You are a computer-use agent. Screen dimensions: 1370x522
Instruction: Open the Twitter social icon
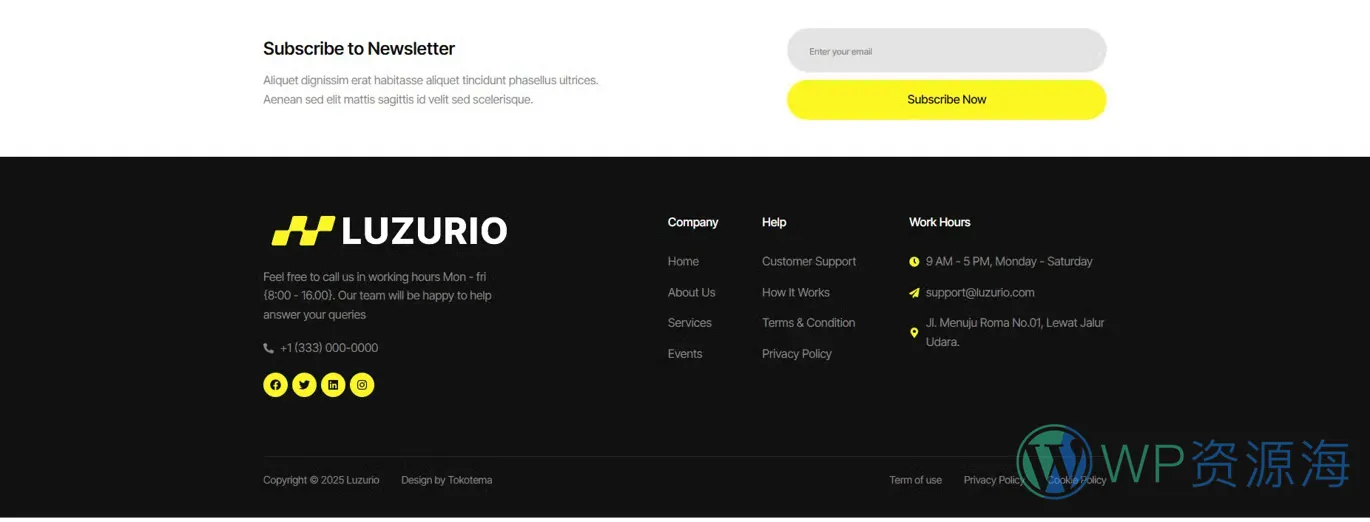(x=304, y=385)
